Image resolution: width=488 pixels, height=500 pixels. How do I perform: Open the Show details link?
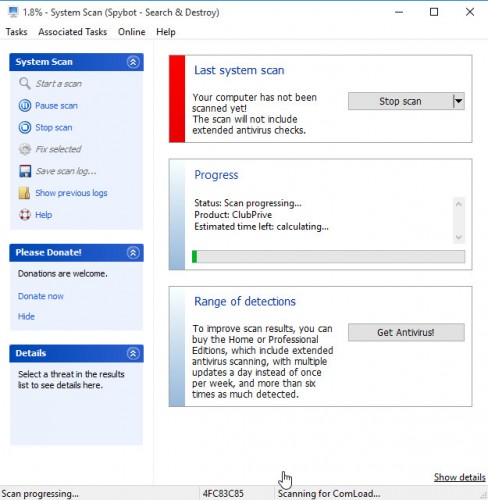[459, 477]
